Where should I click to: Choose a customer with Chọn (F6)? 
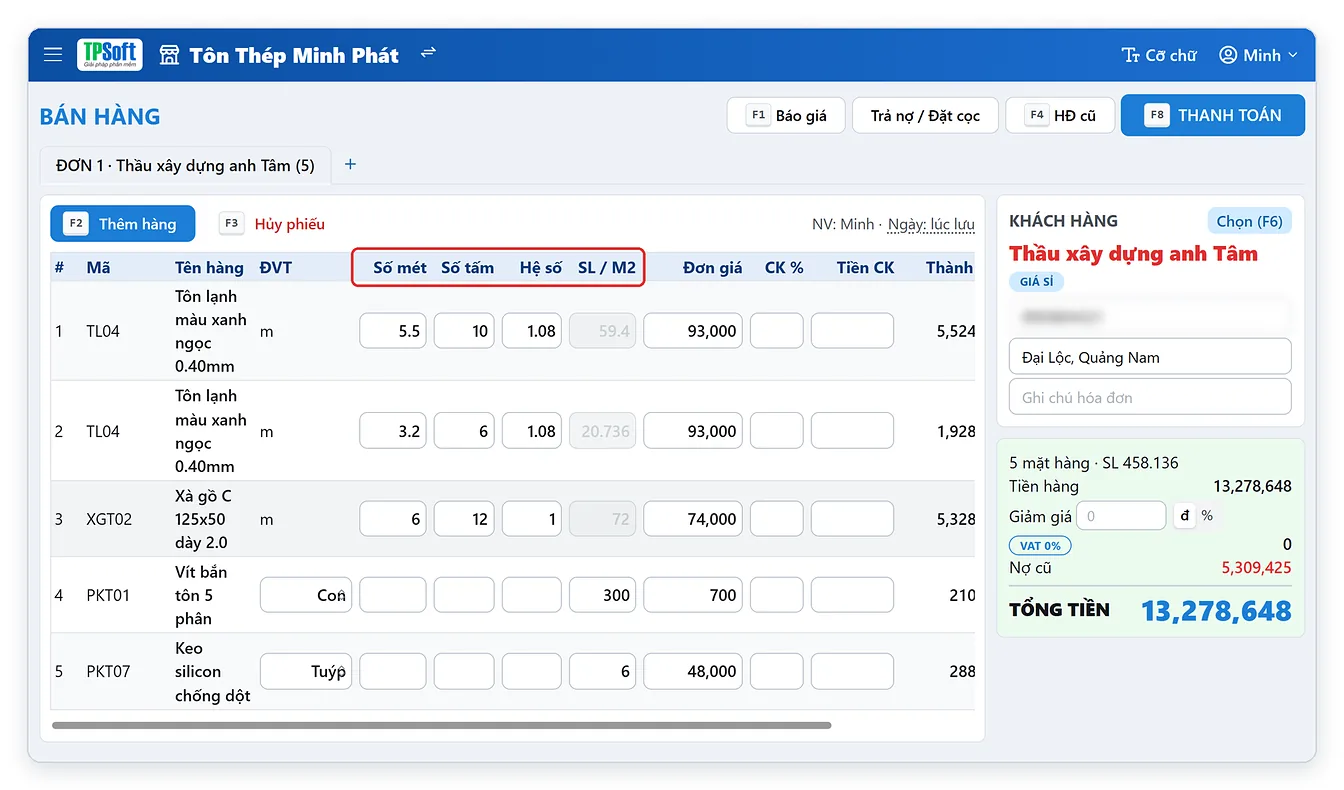point(1249,221)
